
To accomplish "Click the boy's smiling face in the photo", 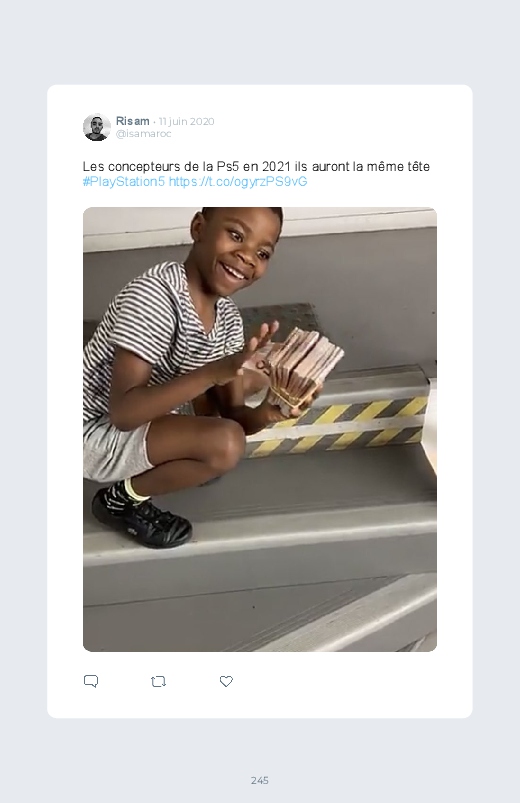I will click(x=238, y=253).
